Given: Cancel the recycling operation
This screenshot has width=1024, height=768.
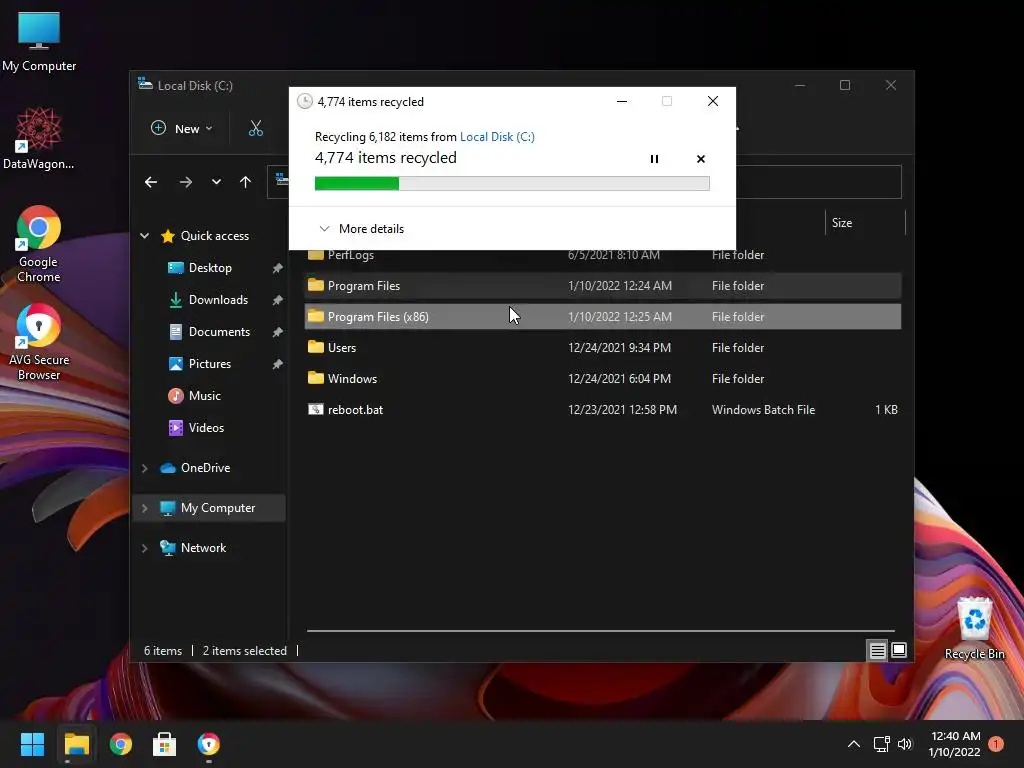Looking at the screenshot, I should (701, 159).
